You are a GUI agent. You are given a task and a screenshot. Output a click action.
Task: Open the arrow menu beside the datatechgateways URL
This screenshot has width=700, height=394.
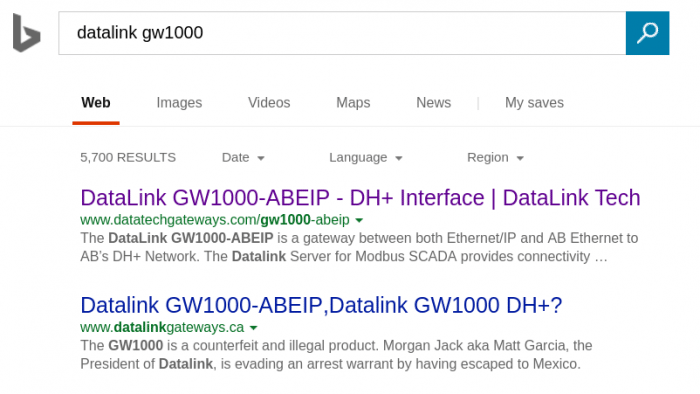[359, 220]
